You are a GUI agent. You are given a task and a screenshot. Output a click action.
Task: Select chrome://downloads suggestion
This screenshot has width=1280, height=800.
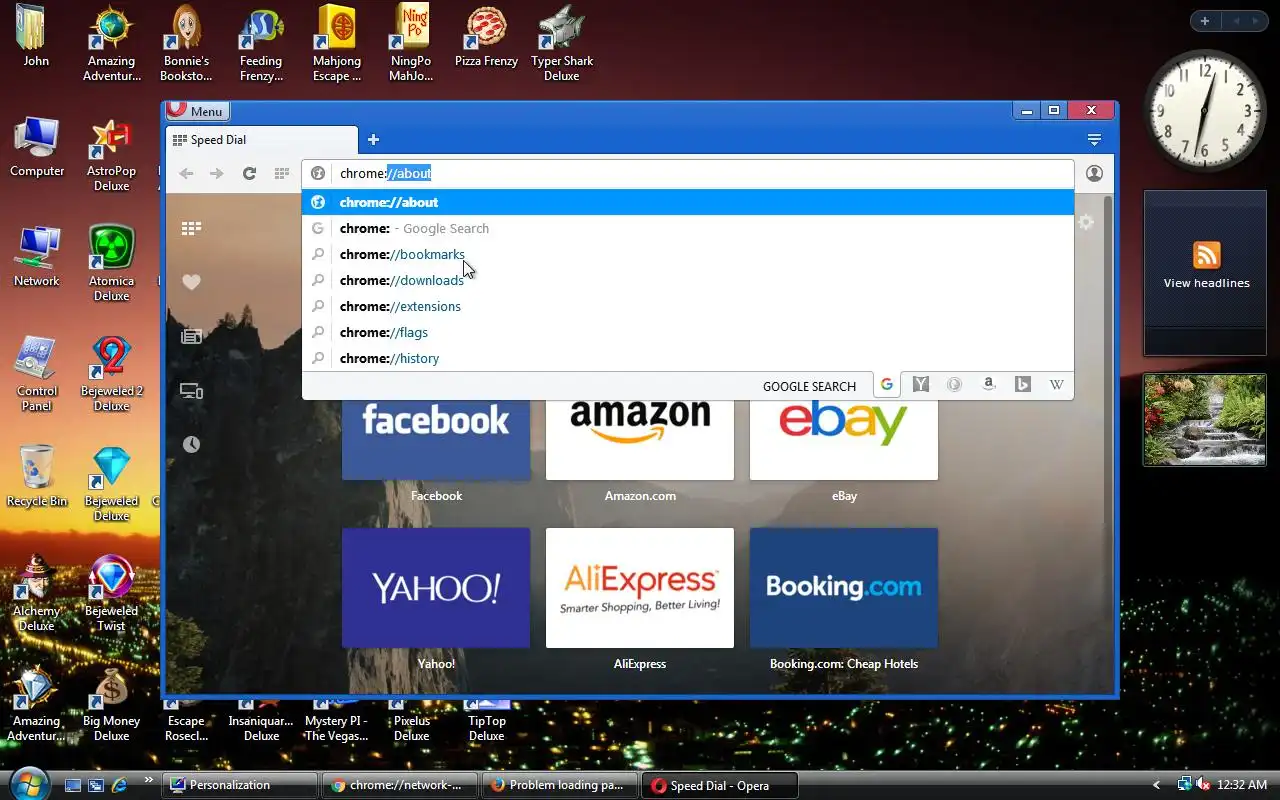688,280
